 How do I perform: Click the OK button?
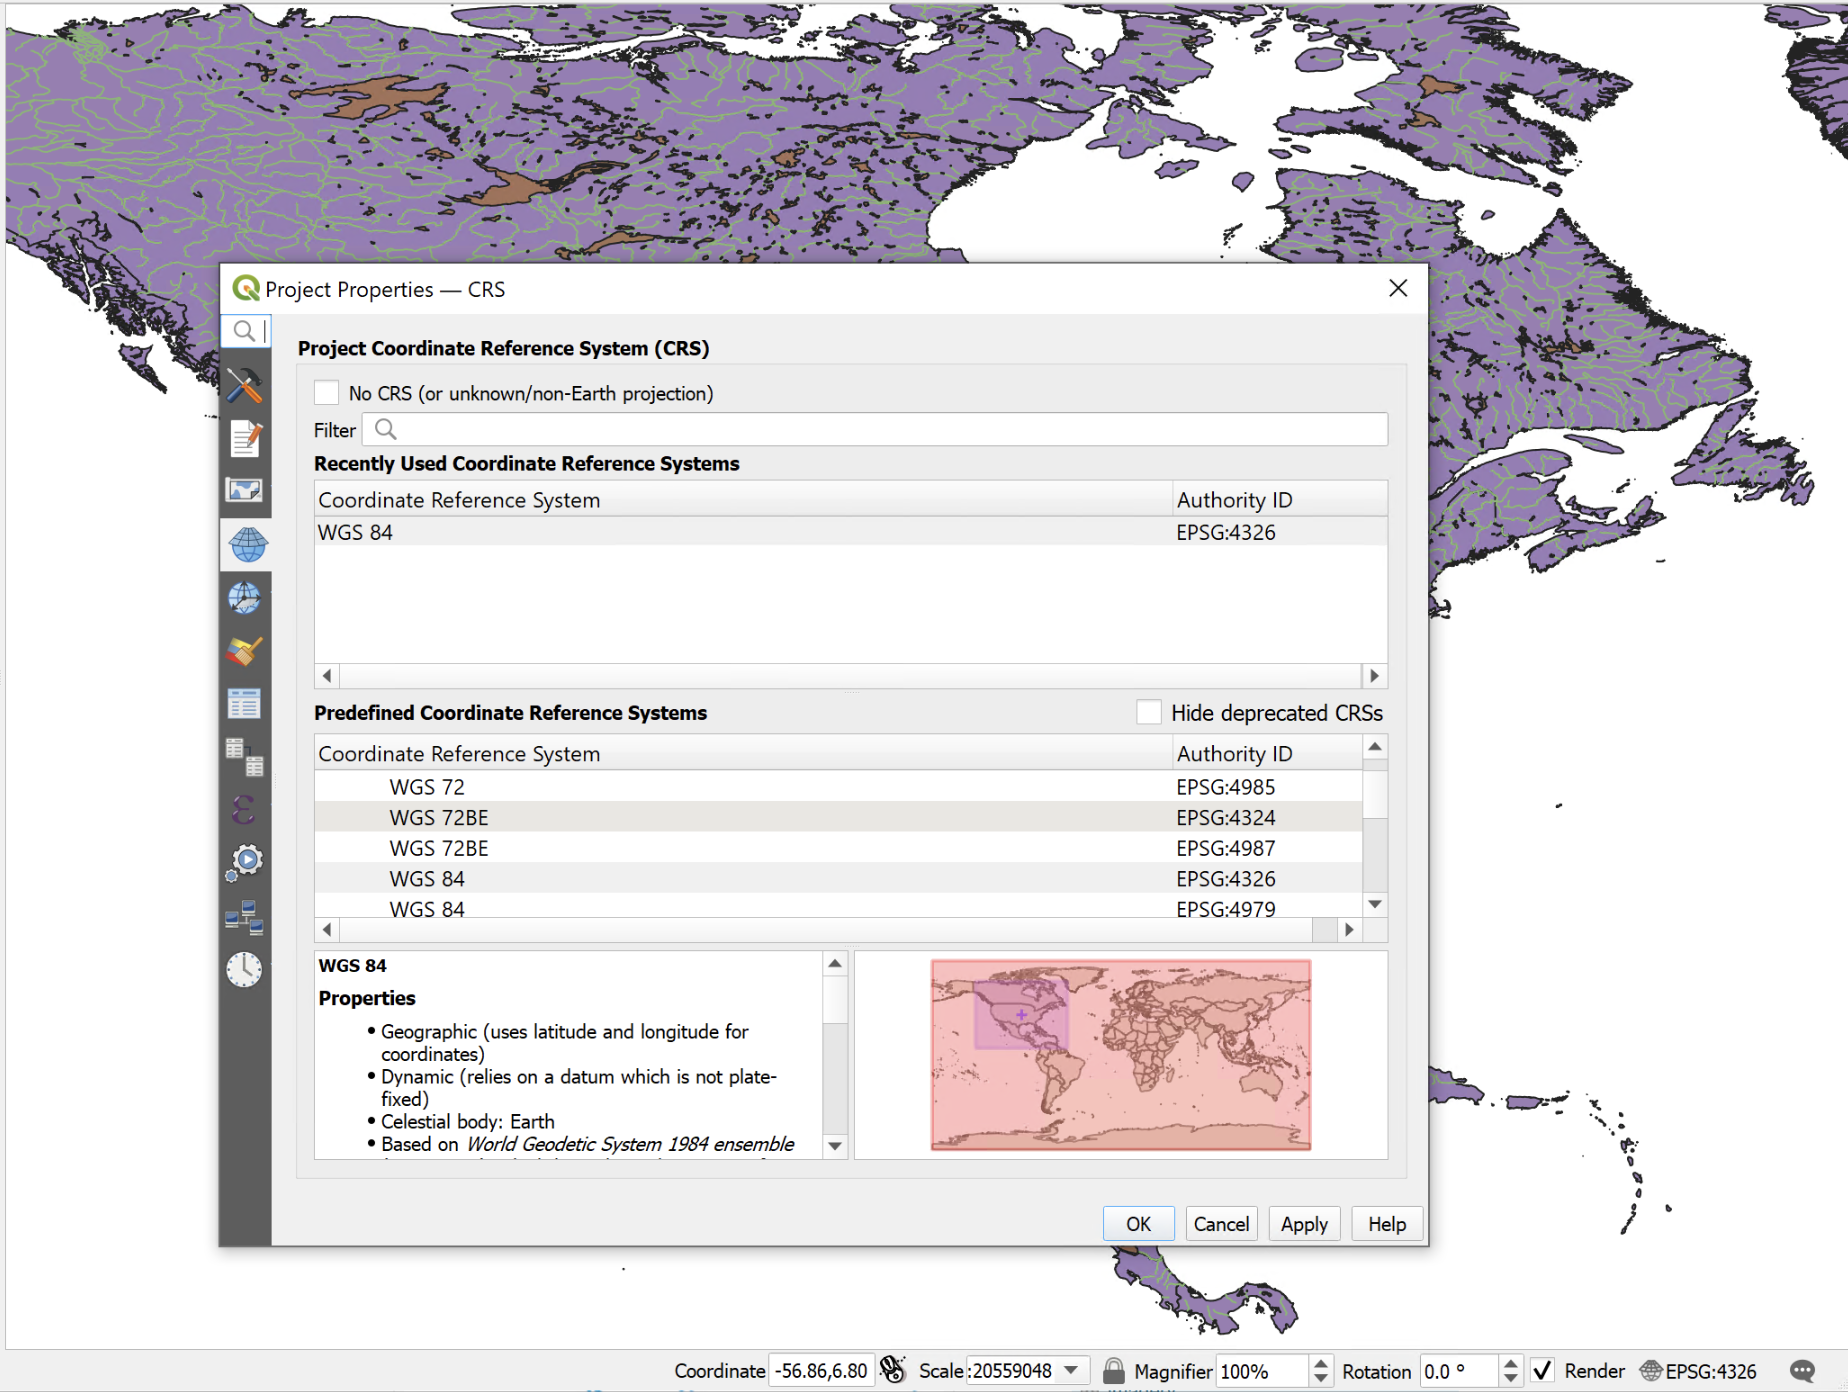click(x=1138, y=1224)
